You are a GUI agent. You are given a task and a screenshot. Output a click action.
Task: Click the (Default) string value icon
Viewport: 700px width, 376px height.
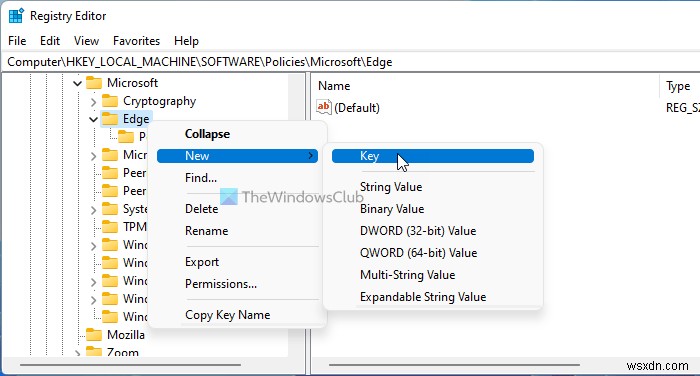pyautogui.click(x=324, y=107)
